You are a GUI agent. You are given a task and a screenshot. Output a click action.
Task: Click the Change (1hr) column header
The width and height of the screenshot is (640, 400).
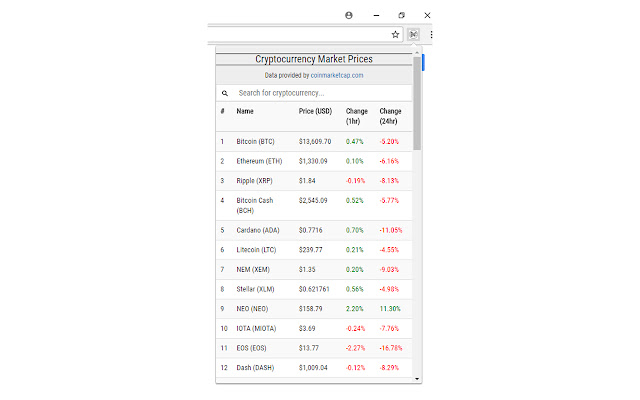[x=357, y=116]
